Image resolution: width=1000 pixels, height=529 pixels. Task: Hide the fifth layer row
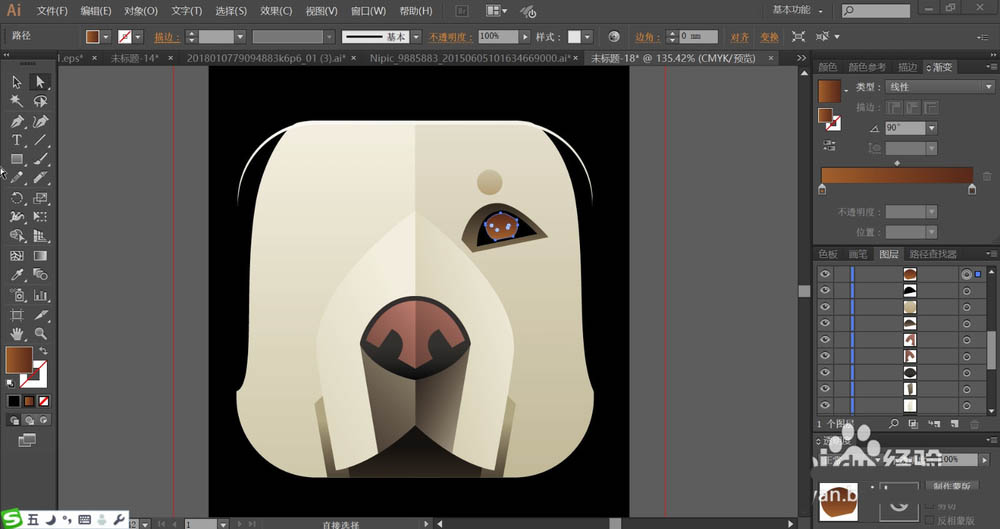[825, 339]
